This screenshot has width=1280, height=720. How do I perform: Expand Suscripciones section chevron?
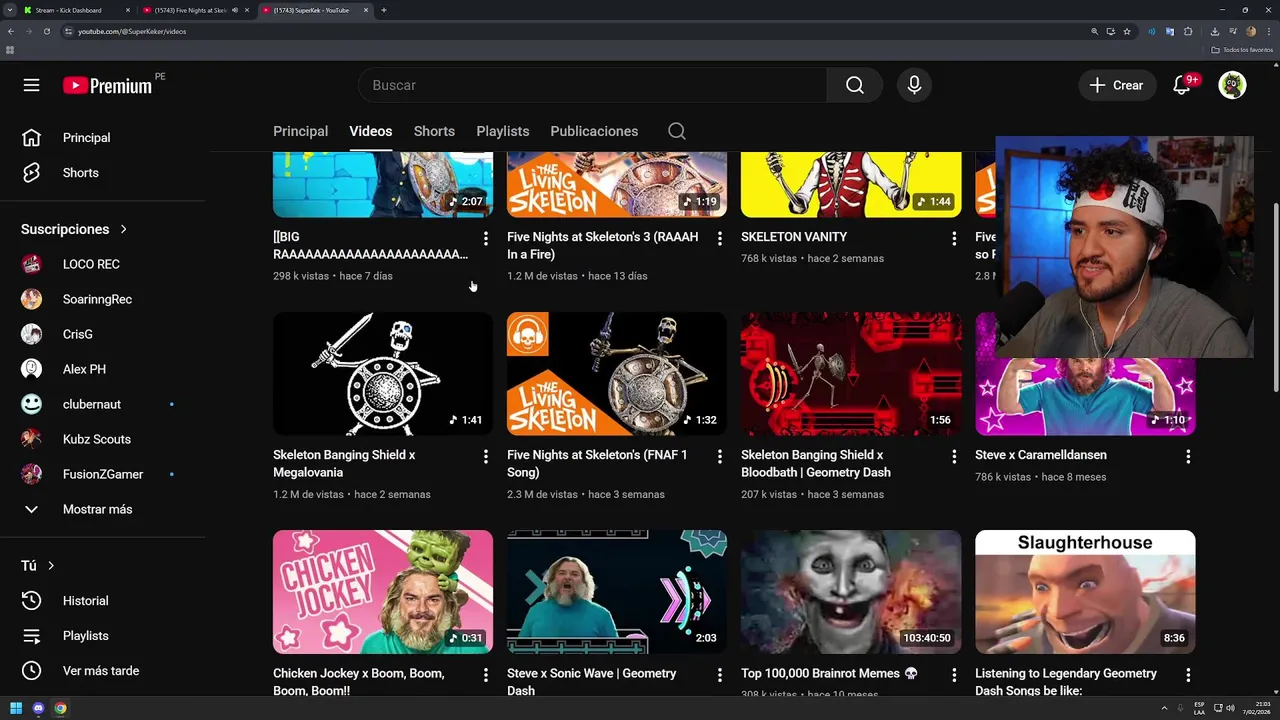(x=124, y=229)
